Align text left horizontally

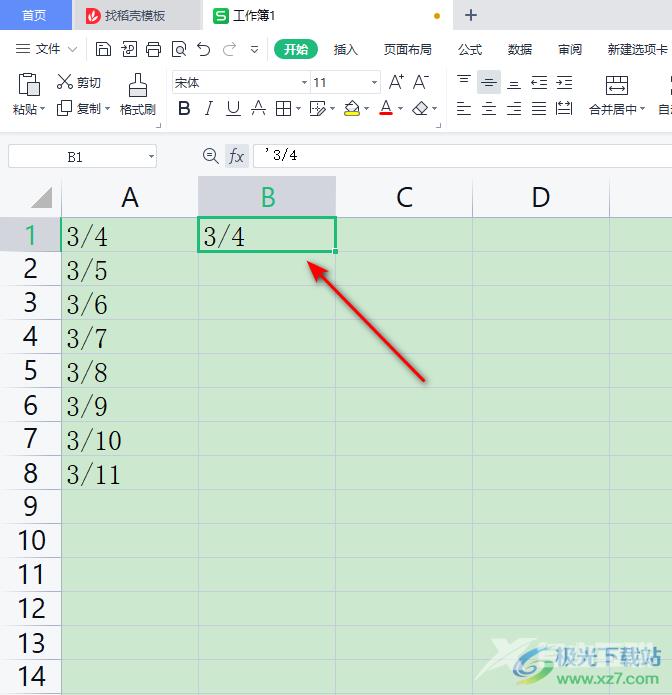464,108
